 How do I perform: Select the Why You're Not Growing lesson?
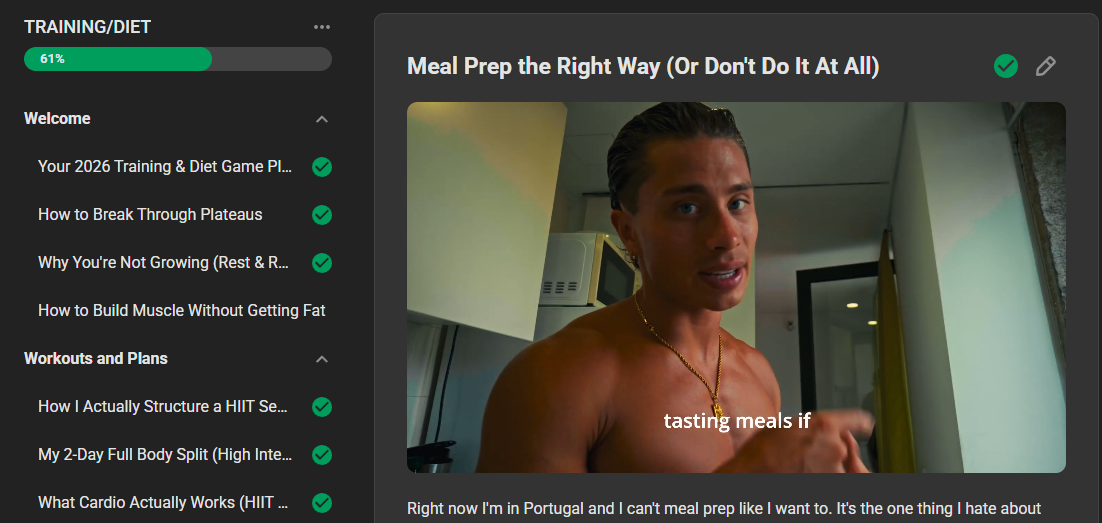(x=164, y=263)
